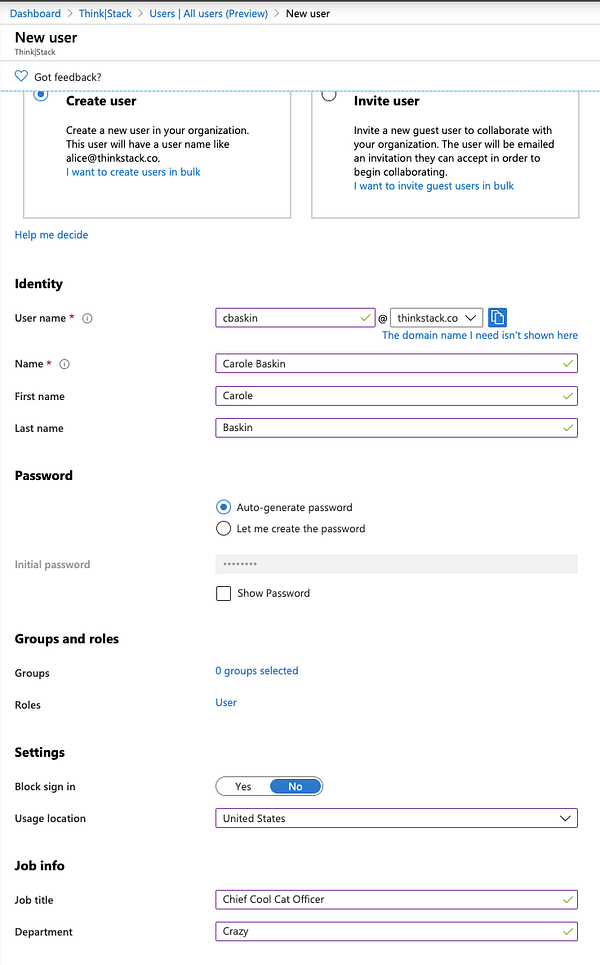Open the Help me decide link
This screenshot has width=600, height=965.
pos(51,235)
